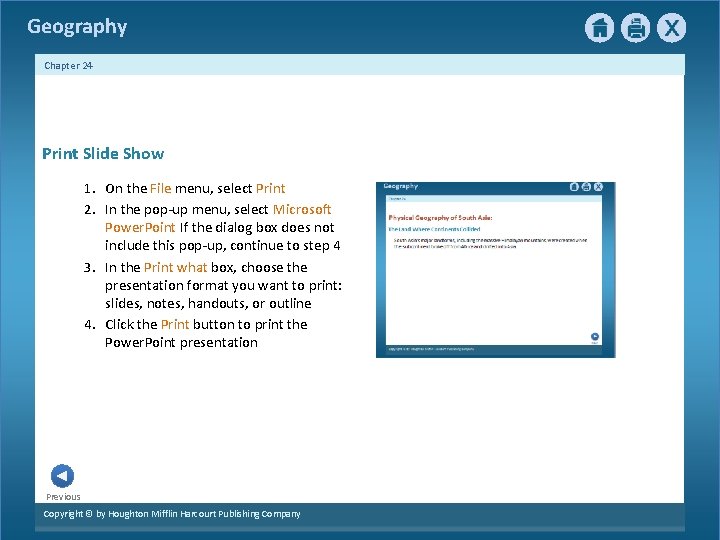The image size is (720, 540).
Task: Exit the presentation with X icon
Action: click(671, 28)
